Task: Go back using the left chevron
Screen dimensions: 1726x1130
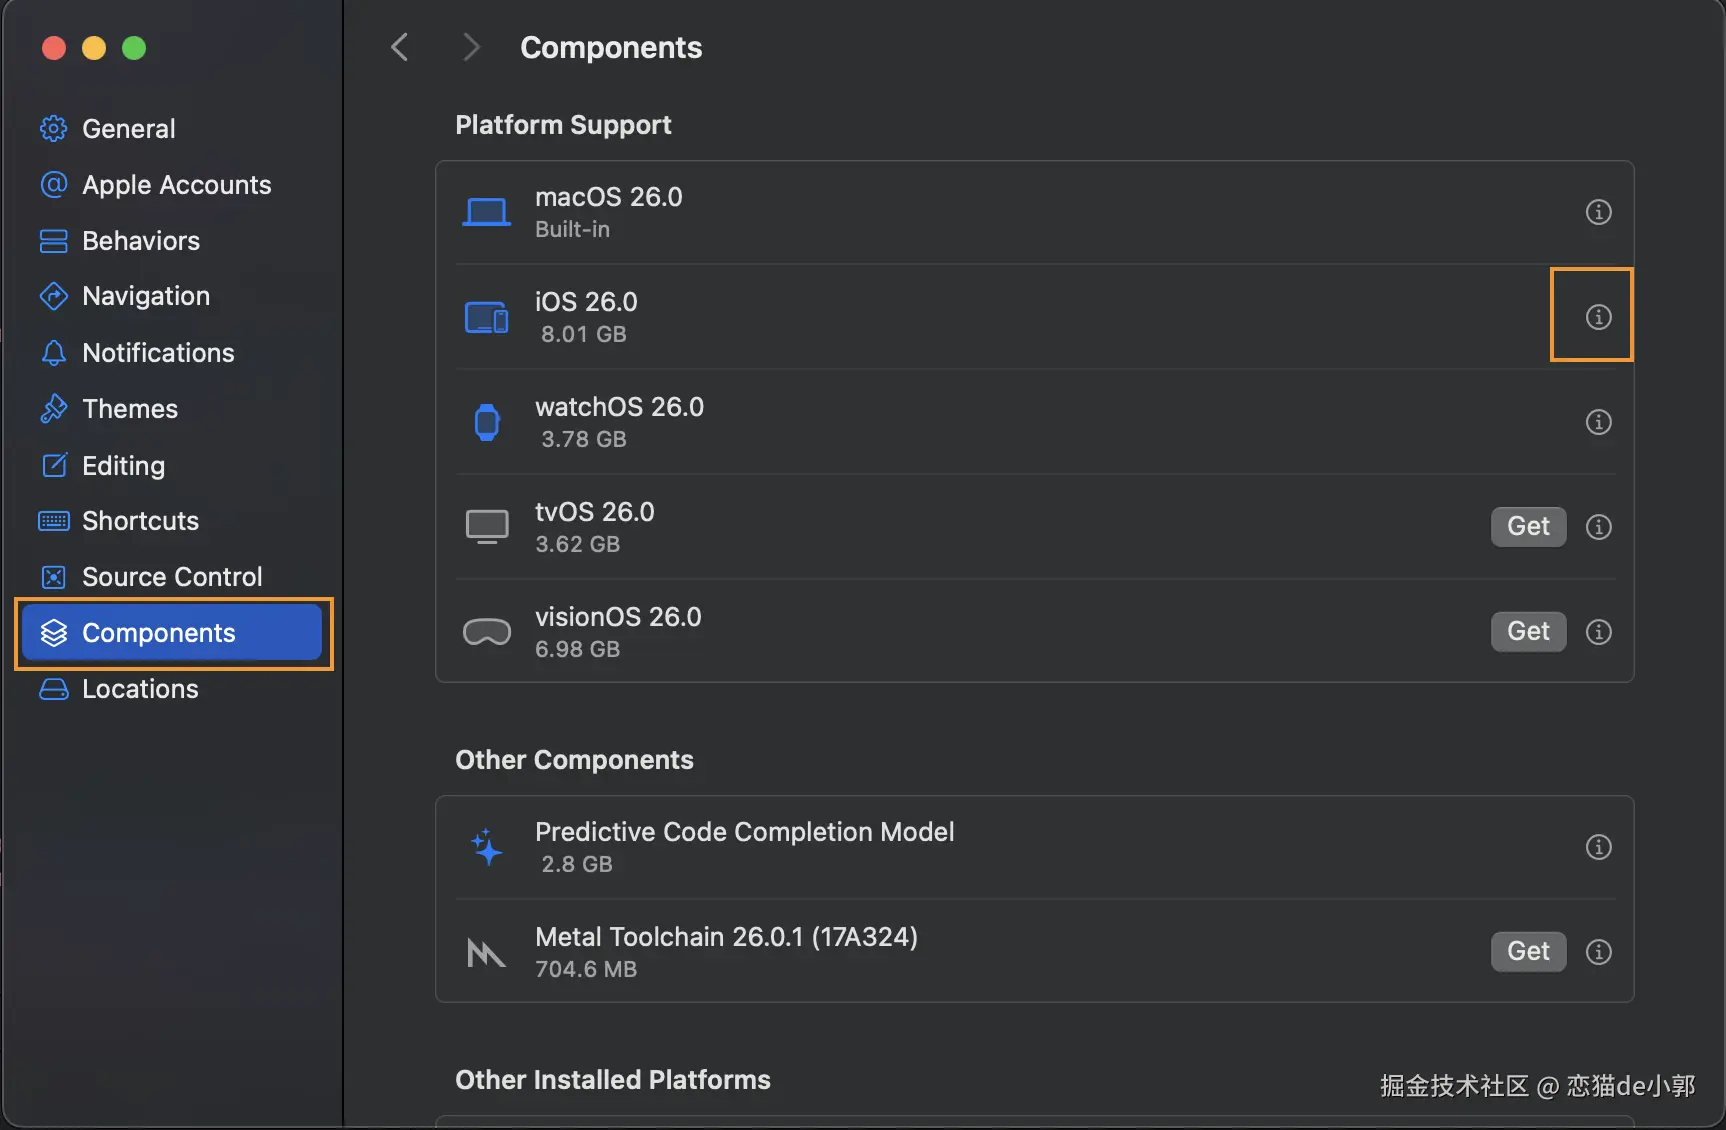Action: (x=400, y=47)
